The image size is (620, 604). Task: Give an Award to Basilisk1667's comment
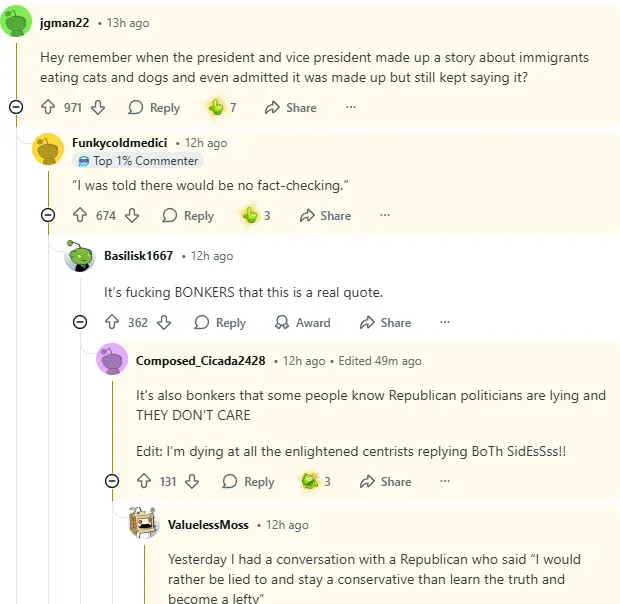click(302, 323)
